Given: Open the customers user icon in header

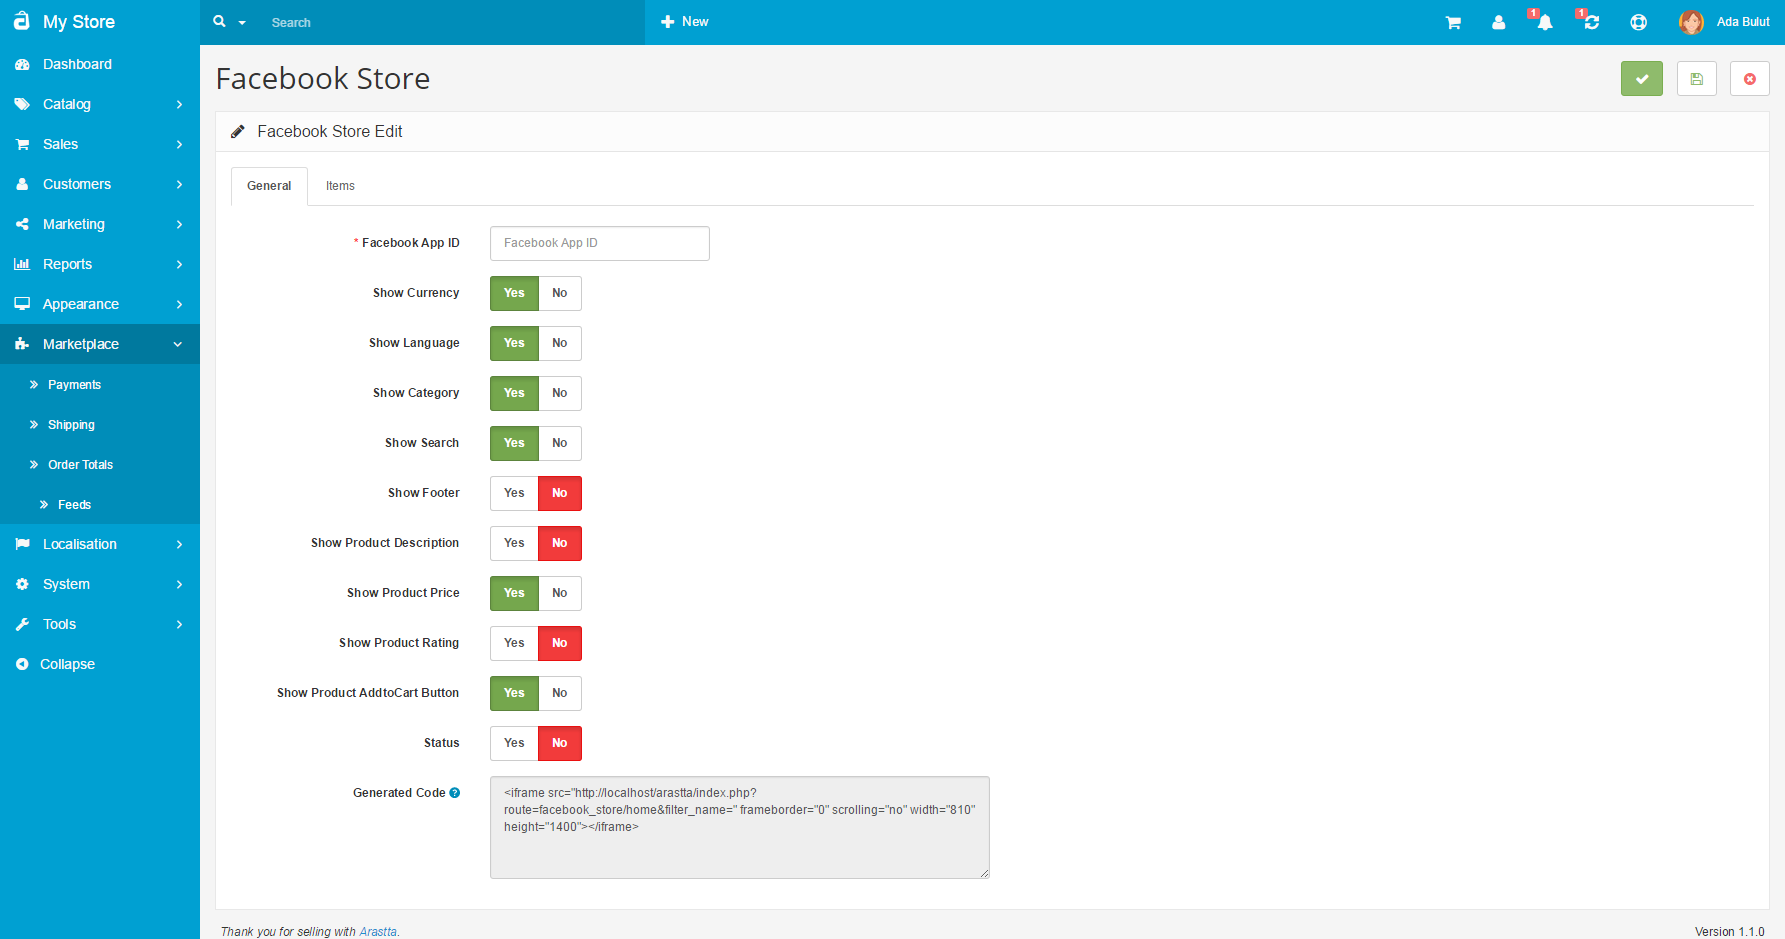Looking at the screenshot, I should pyautogui.click(x=1498, y=22).
